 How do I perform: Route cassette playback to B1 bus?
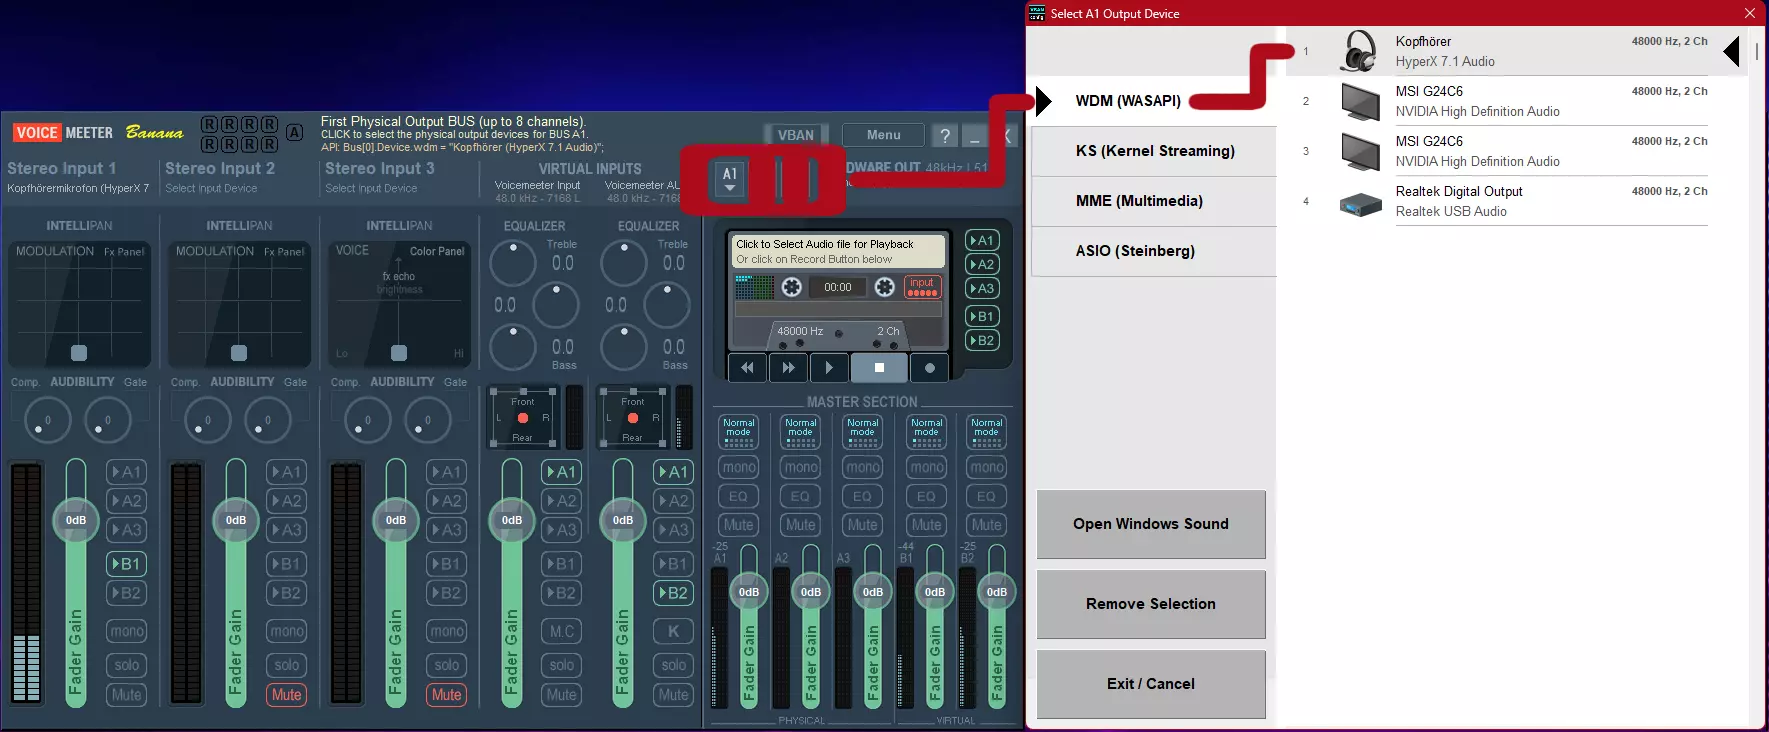pos(982,316)
